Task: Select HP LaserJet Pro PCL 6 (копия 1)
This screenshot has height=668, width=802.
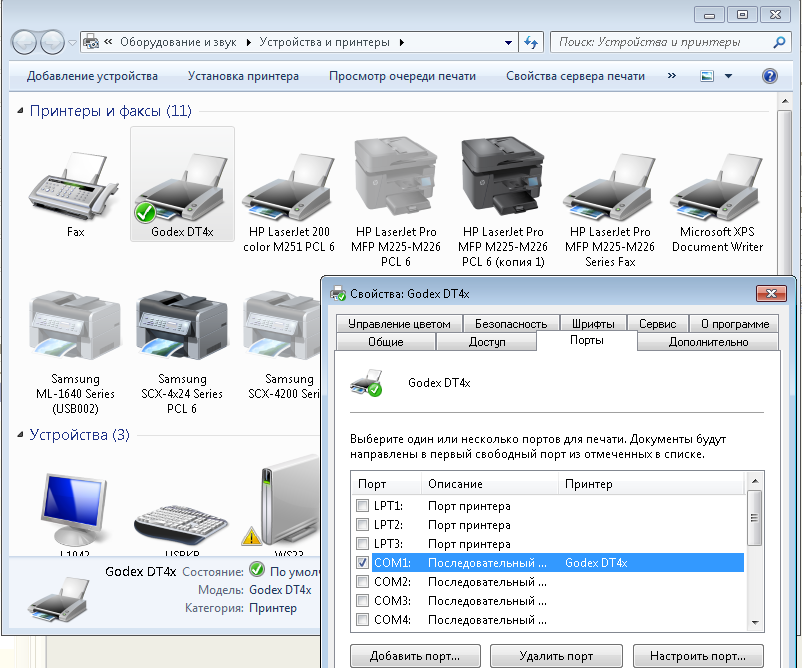Action: (503, 176)
